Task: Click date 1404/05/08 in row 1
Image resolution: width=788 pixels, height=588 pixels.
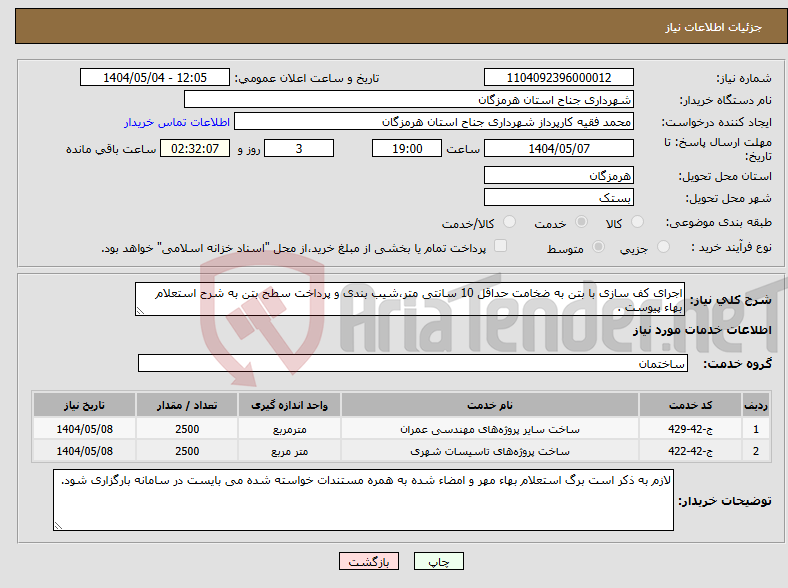Action: 84,429
